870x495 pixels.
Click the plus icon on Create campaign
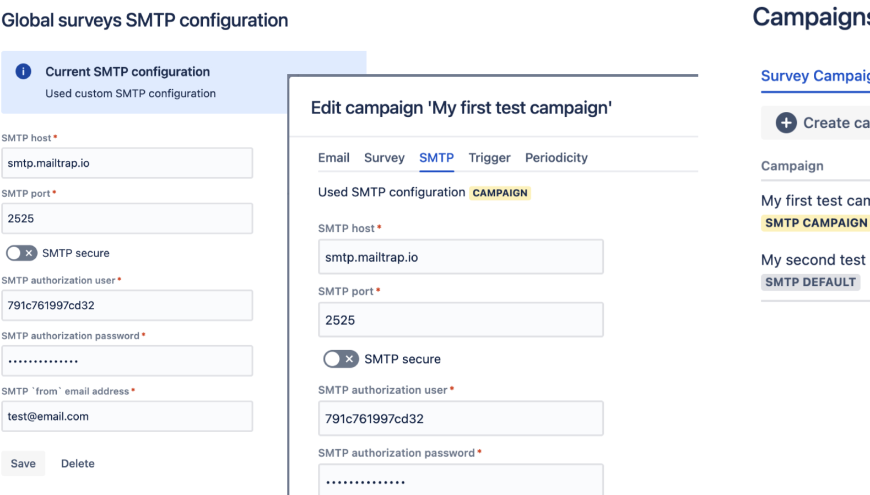786,123
